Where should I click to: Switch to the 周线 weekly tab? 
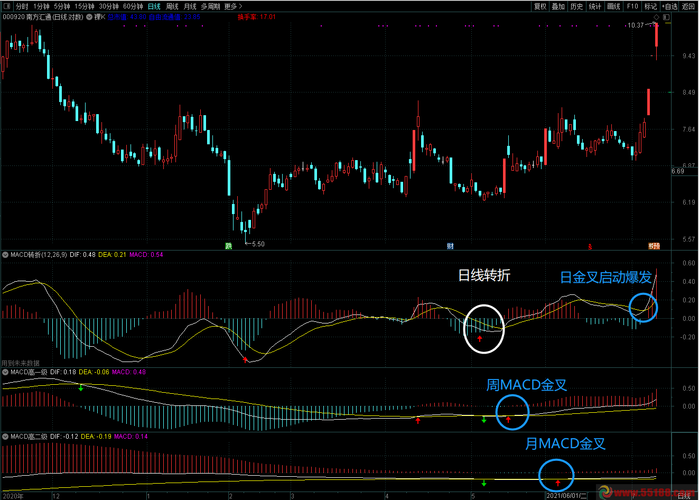[x=172, y=6]
